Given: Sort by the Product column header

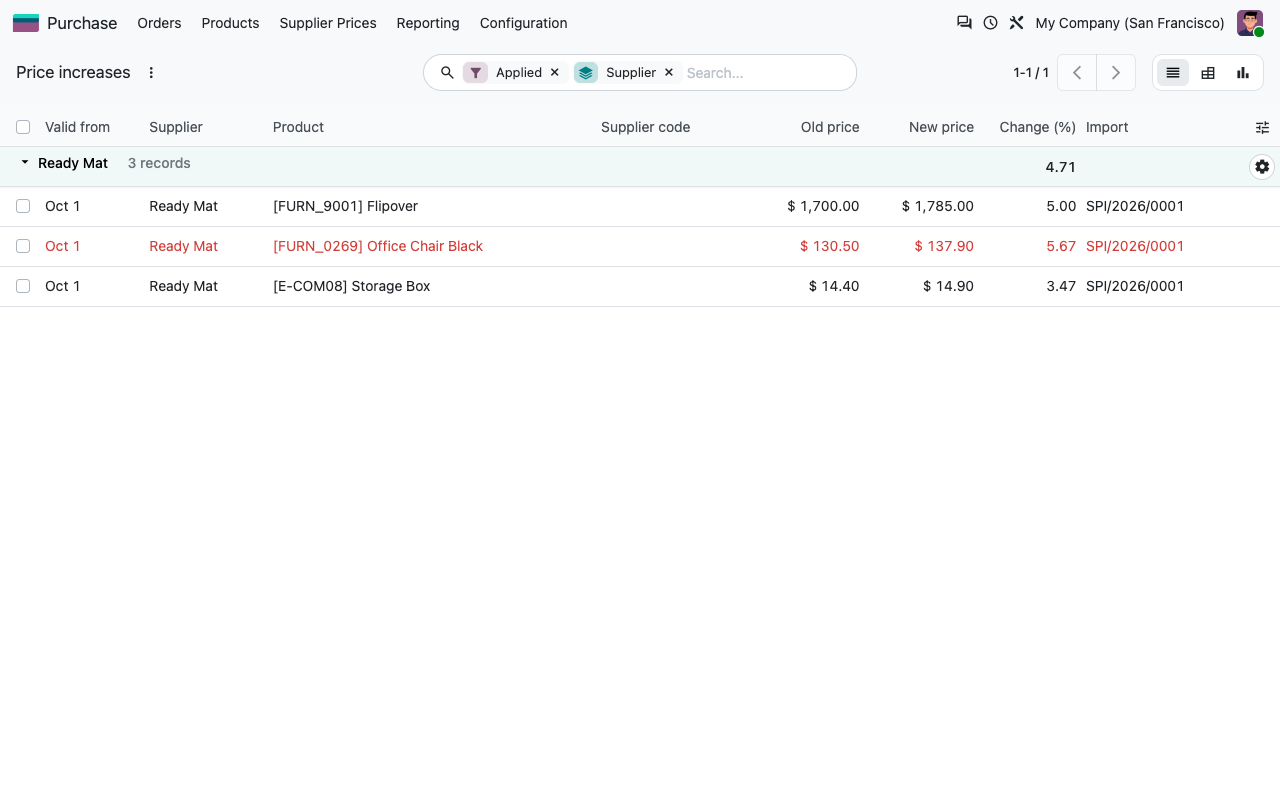Looking at the screenshot, I should (298, 127).
